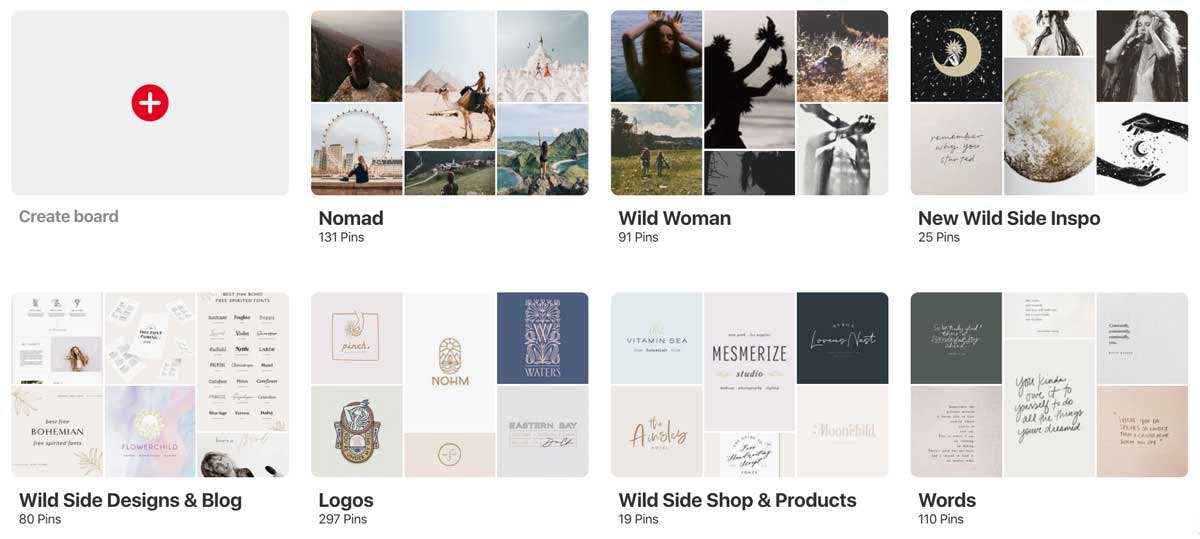Select the FLOWERCHILD watercolor thumbnail
This screenshot has width=1200, height=539.
coord(149,430)
